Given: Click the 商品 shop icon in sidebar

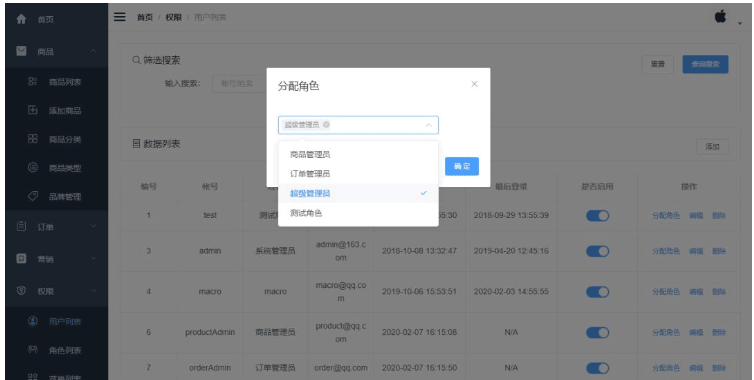Looking at the screenshot, I should [x=21, y=51].
